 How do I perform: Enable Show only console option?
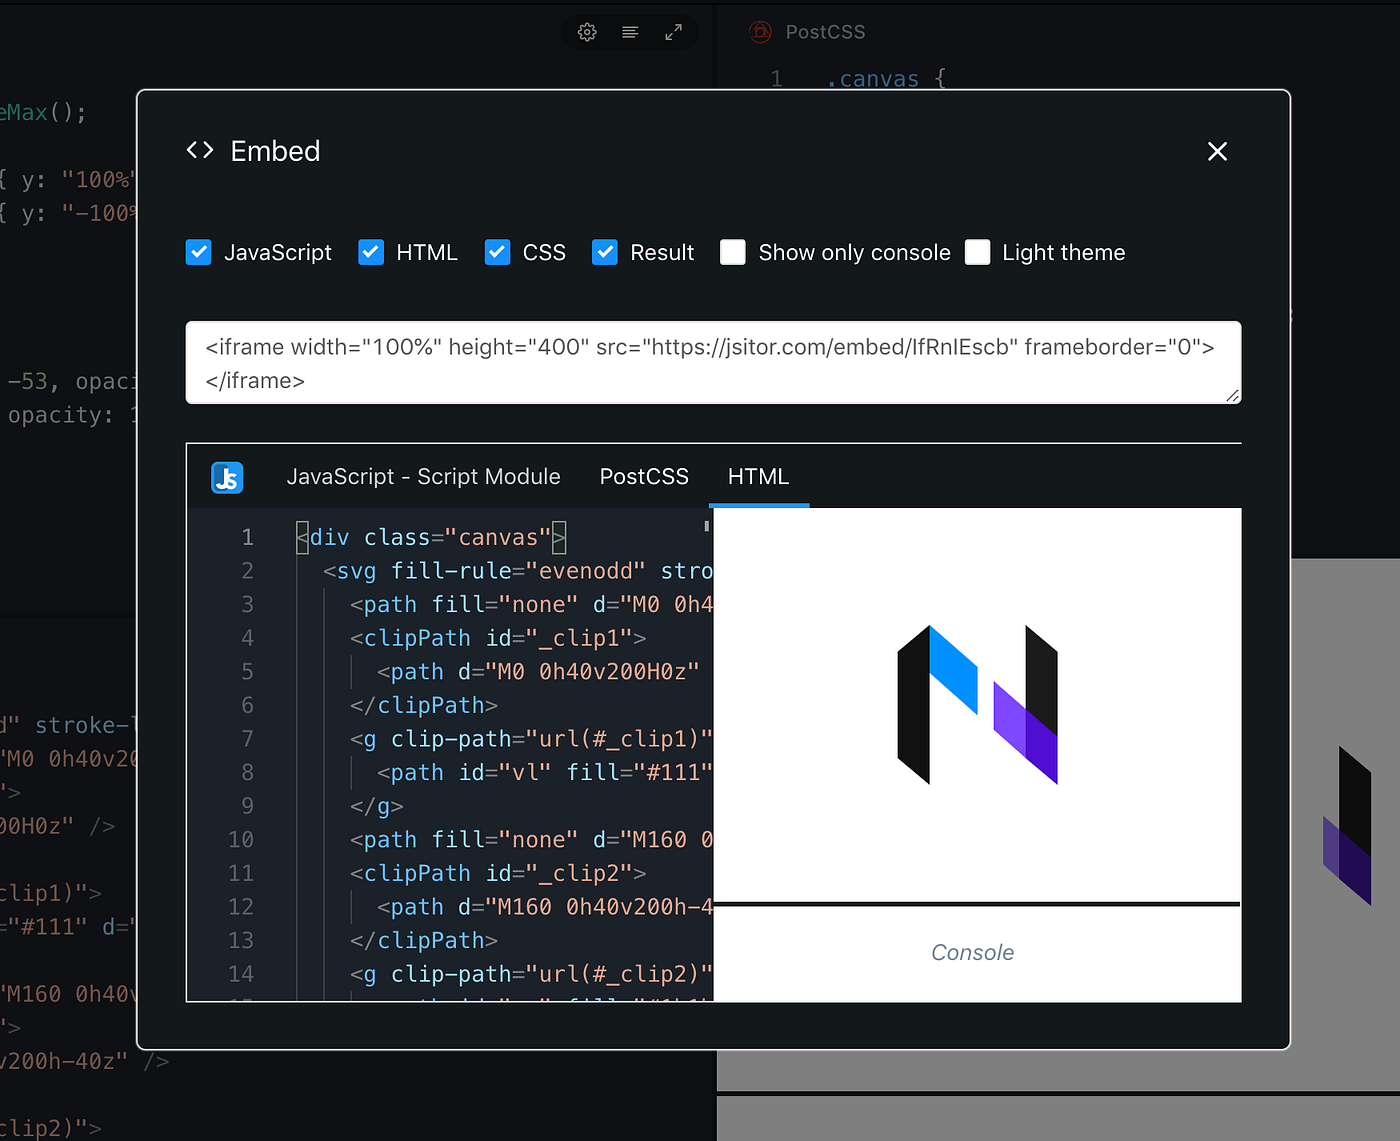tap(733, 252)
